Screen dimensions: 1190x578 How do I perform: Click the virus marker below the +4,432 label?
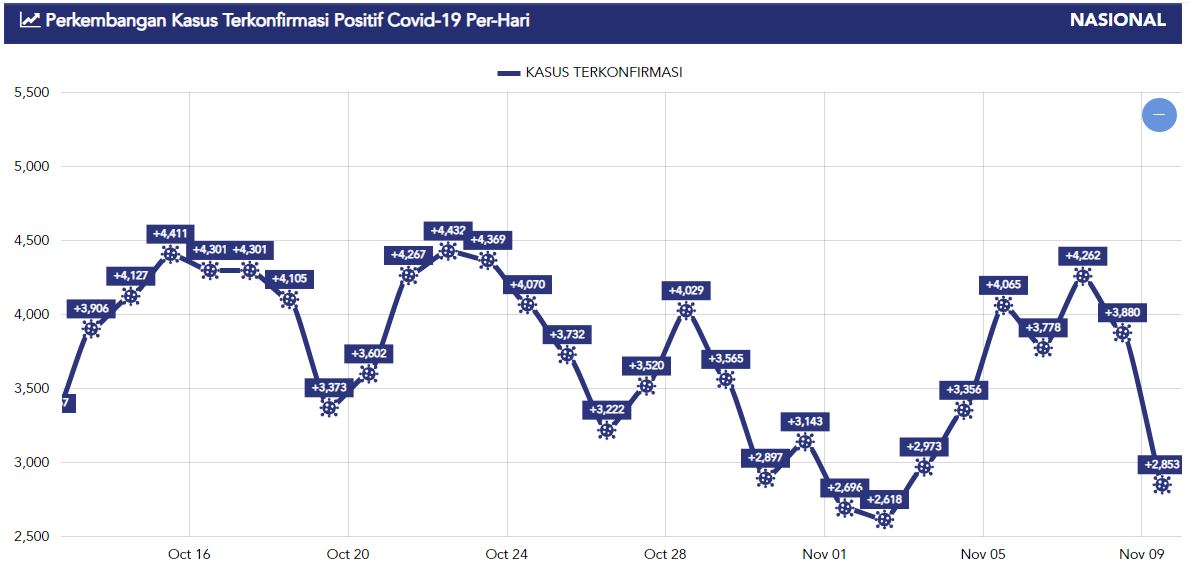coord(448,251)
